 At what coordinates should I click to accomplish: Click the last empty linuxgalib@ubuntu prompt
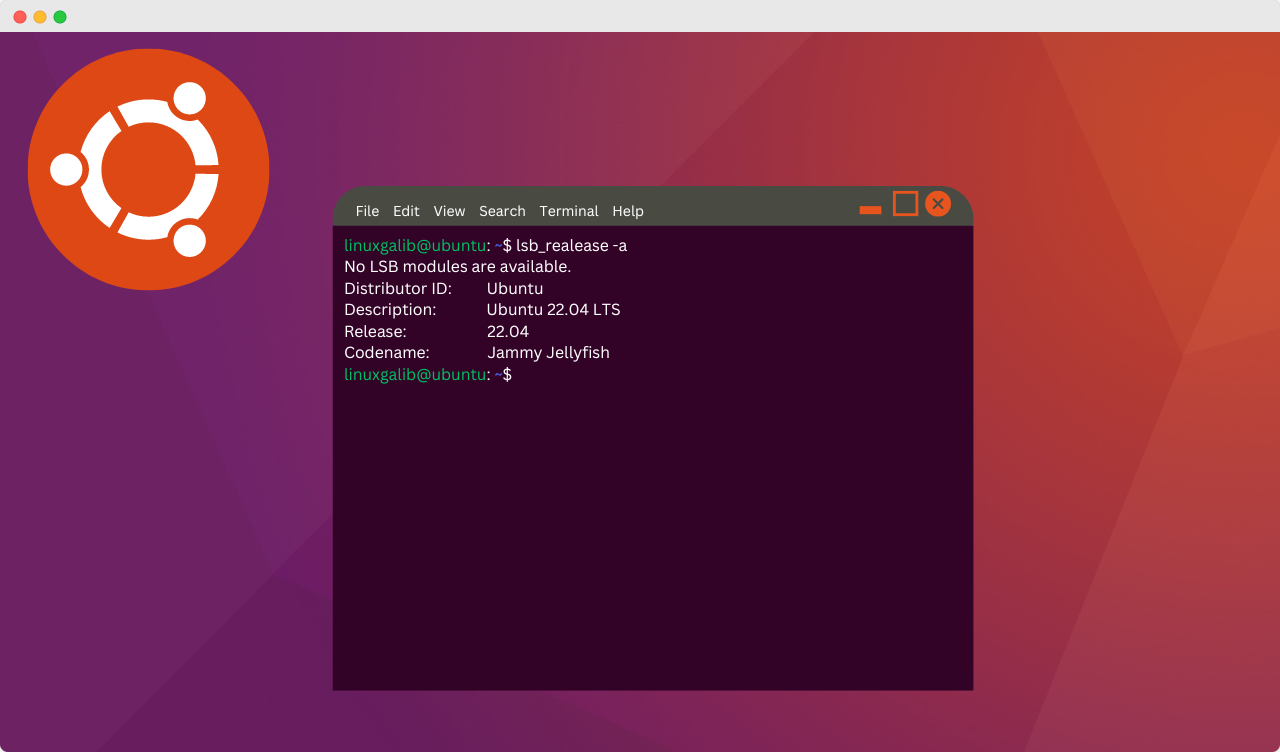[415, 374]
